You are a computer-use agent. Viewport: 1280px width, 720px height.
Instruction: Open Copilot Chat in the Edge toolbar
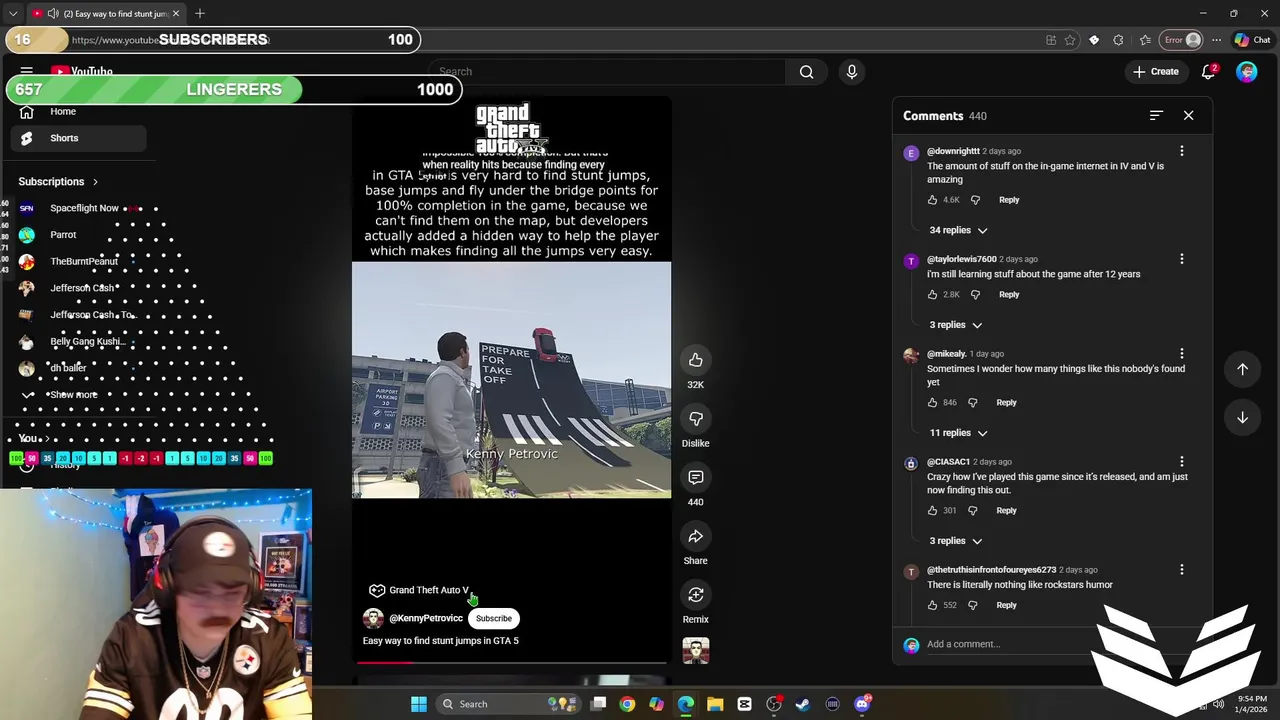tap(1252, 40)
